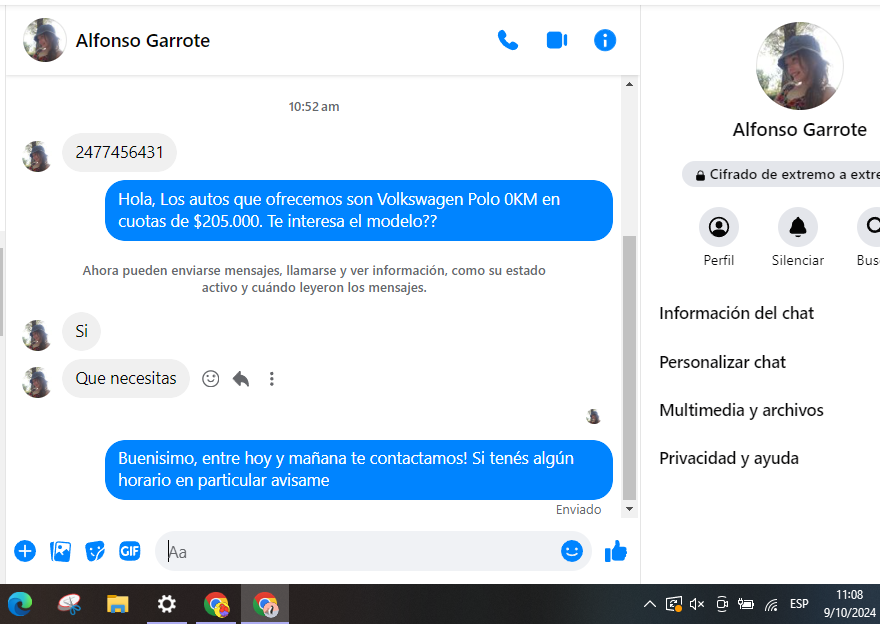Viewport: 880px width, 624px height.
Task: Send a thumbs-up like
Action: coord(616,551)
